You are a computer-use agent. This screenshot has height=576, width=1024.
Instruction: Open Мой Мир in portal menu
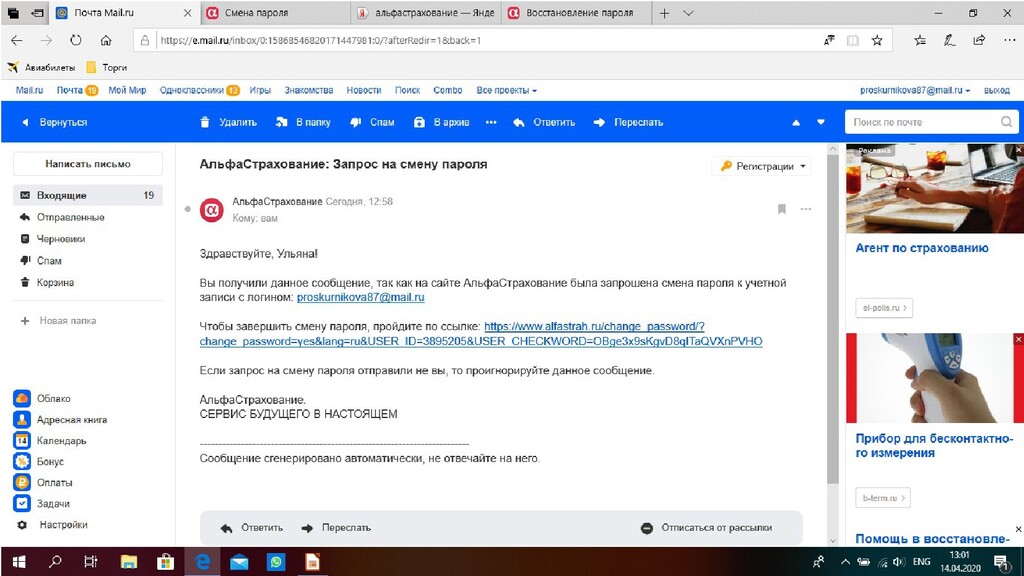(x=127, y=90)
